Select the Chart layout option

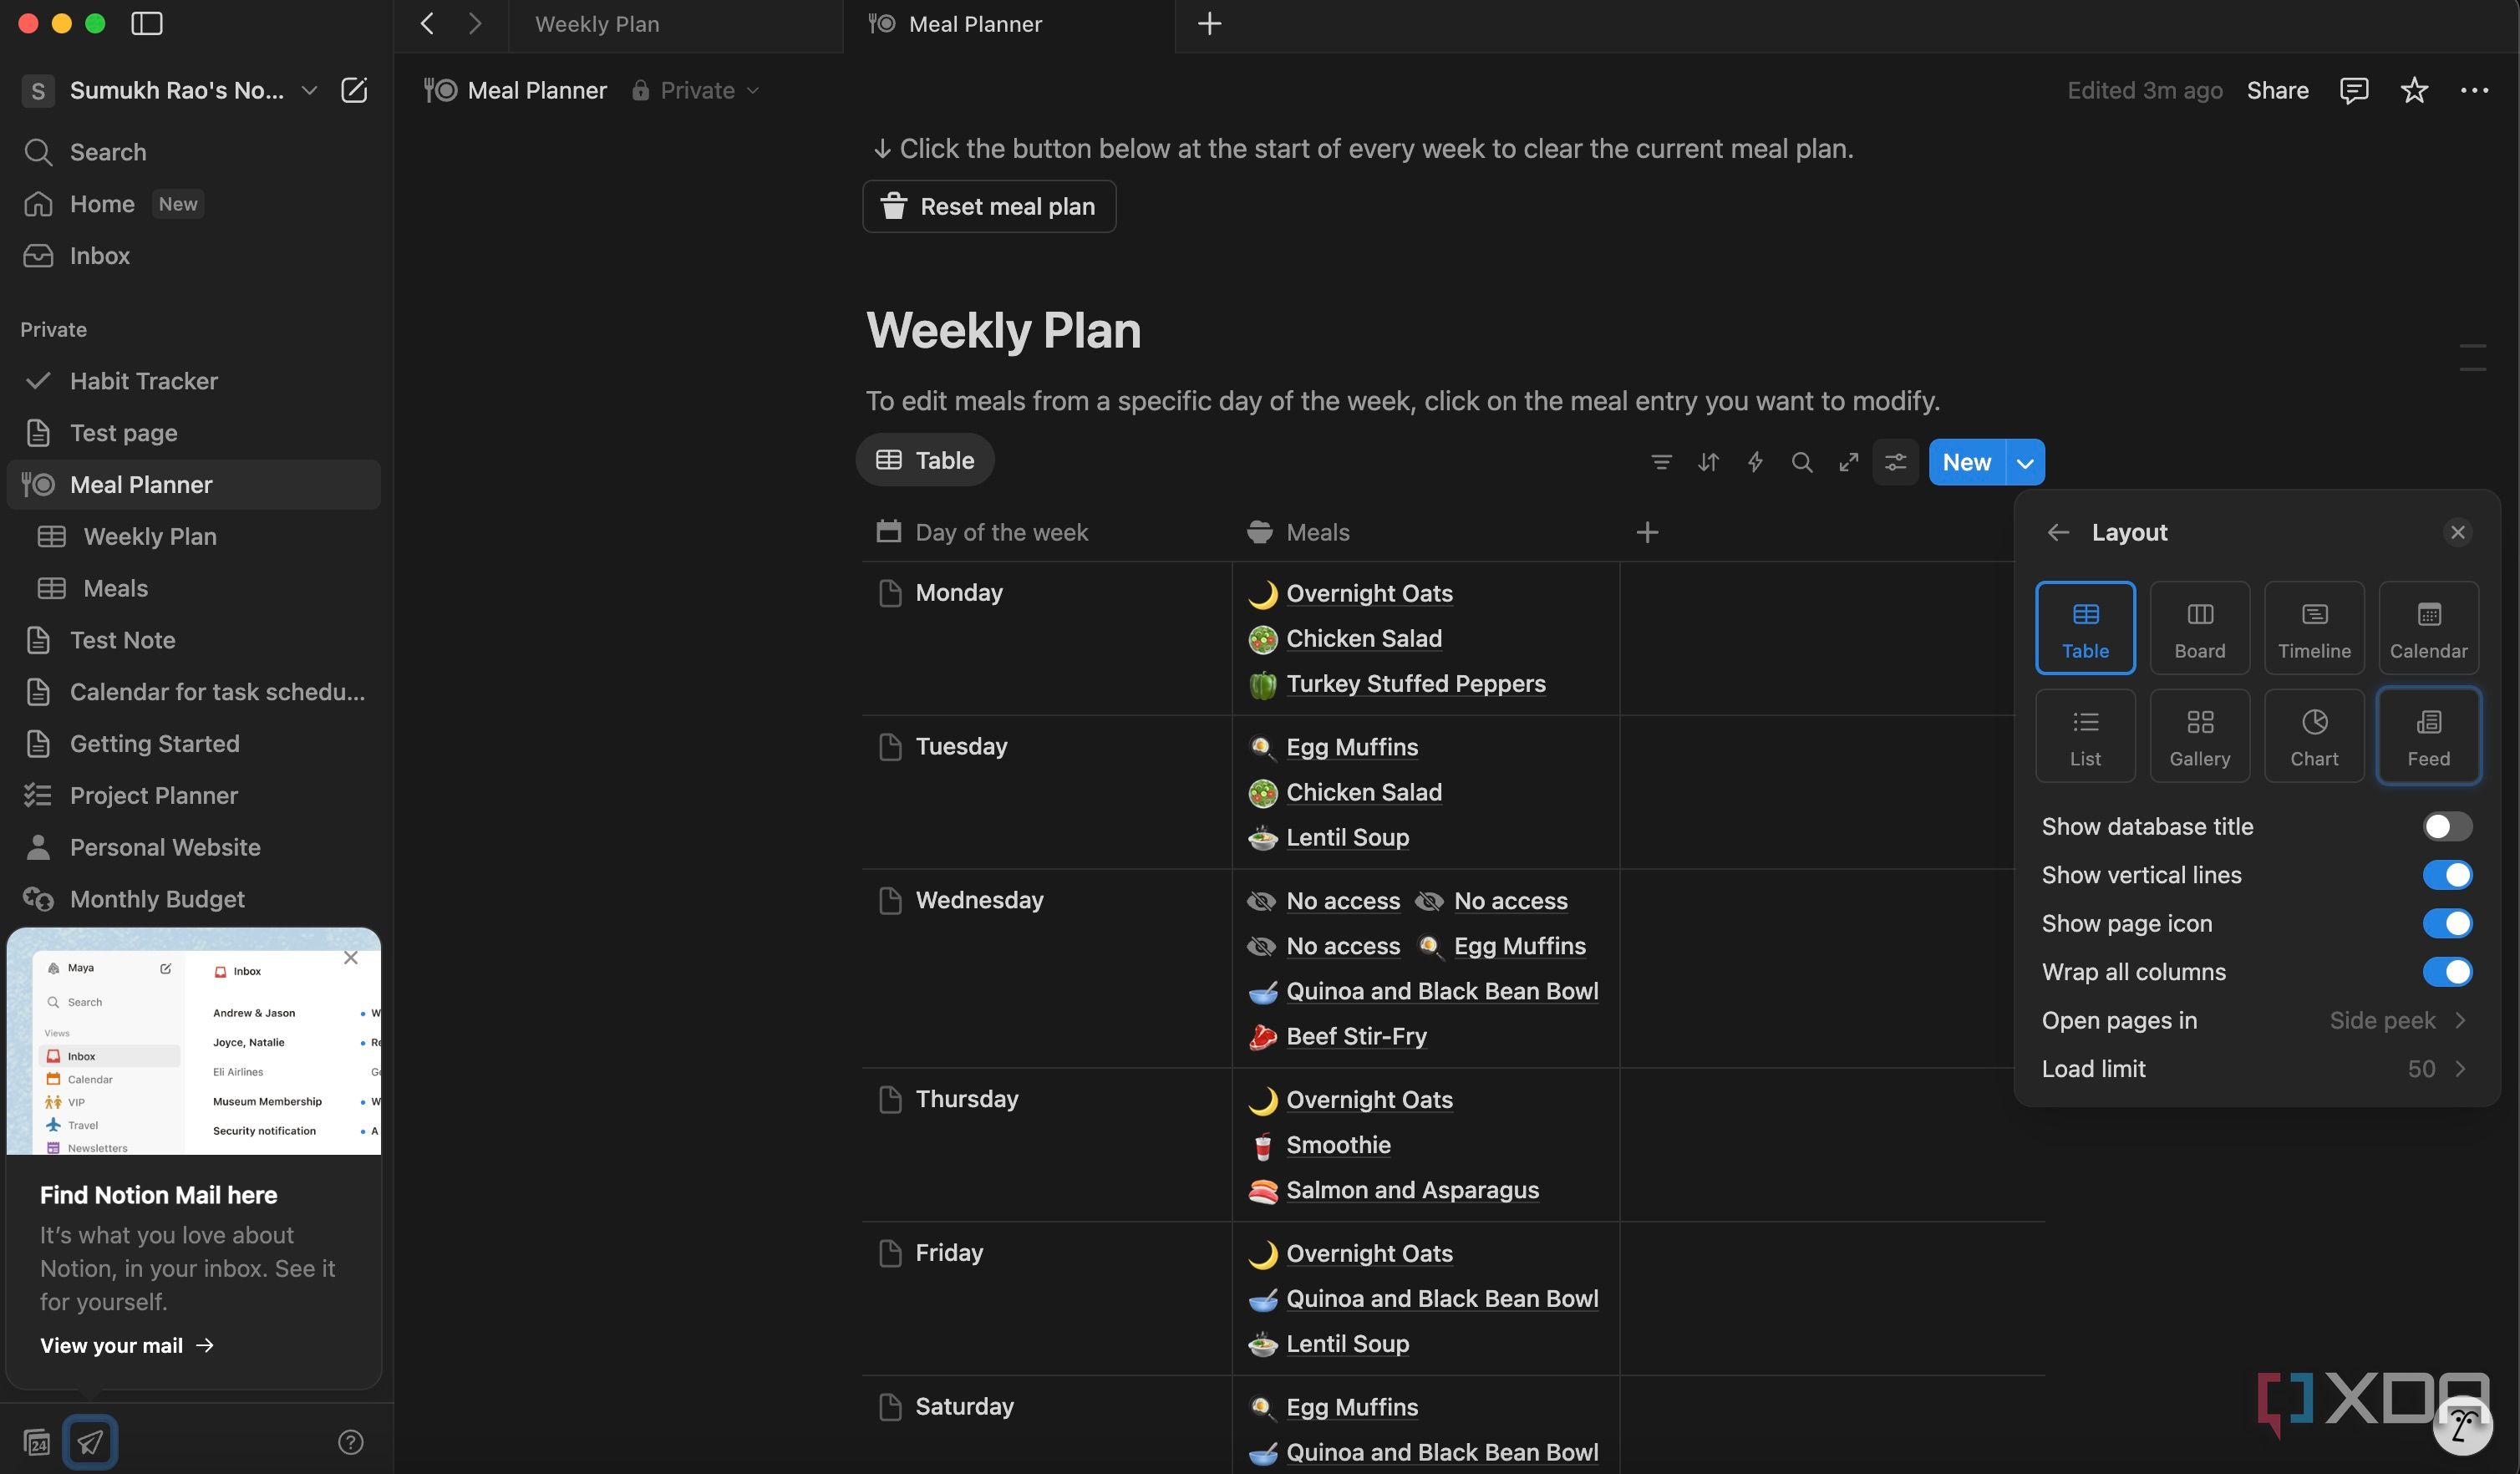2314,735
